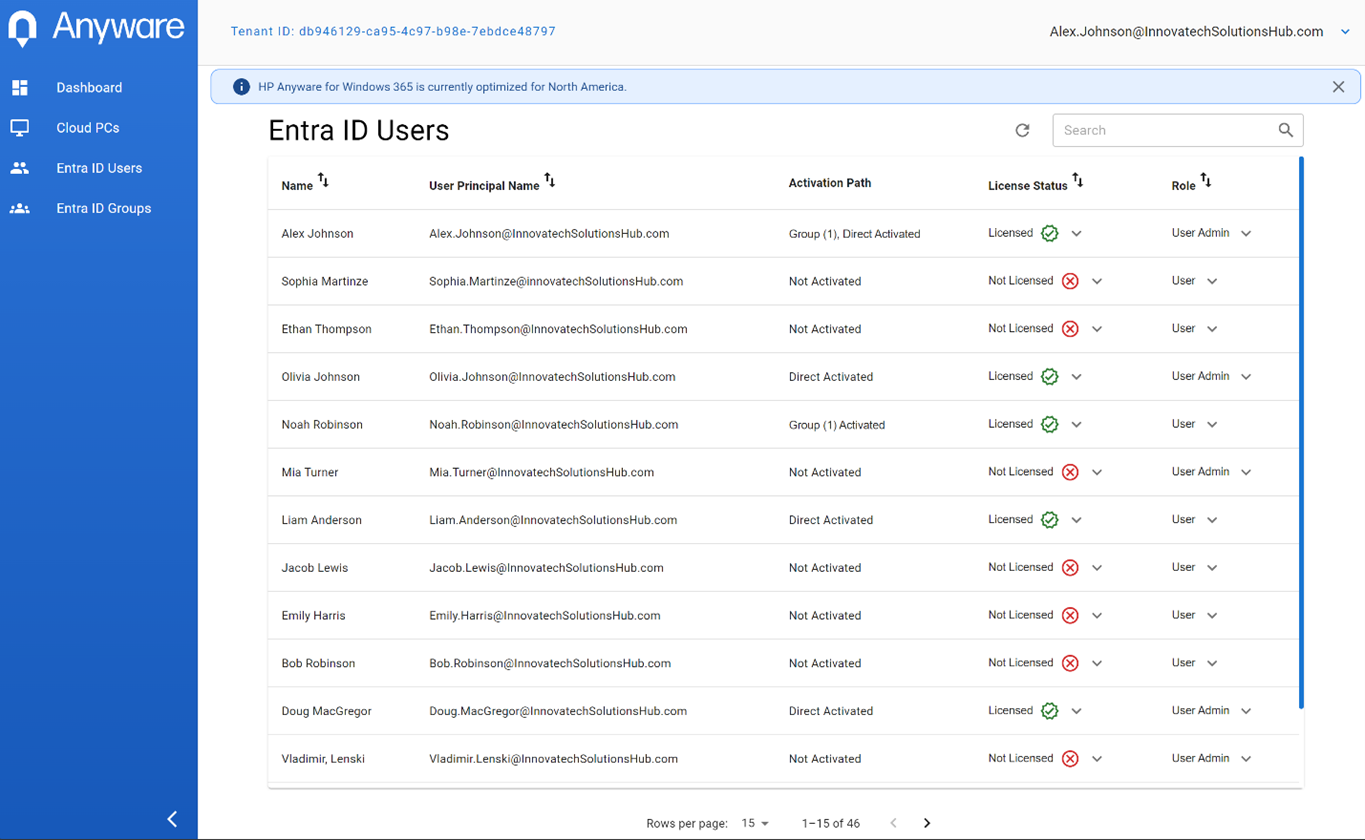
Task: Click the name Noah Robinson
Action: pyautogui.click(x=322, y=425)
